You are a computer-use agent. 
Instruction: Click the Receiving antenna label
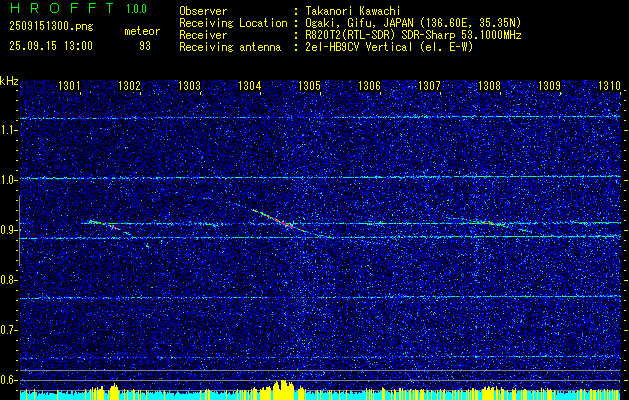(x=230, y=47)
